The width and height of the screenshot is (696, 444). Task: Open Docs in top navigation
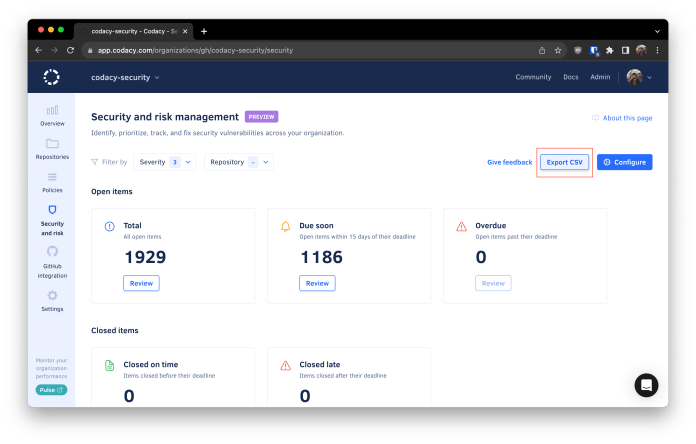tap(571, 77)
